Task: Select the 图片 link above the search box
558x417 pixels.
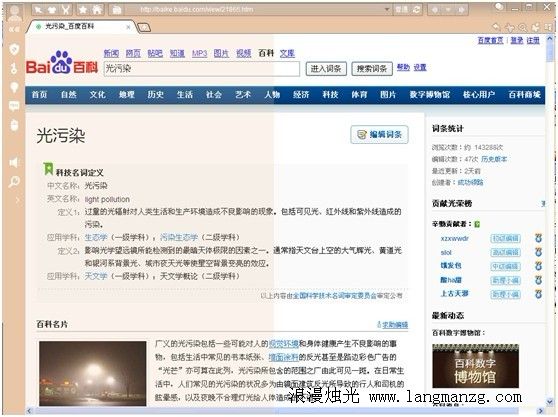Action: tap(221, 53)
